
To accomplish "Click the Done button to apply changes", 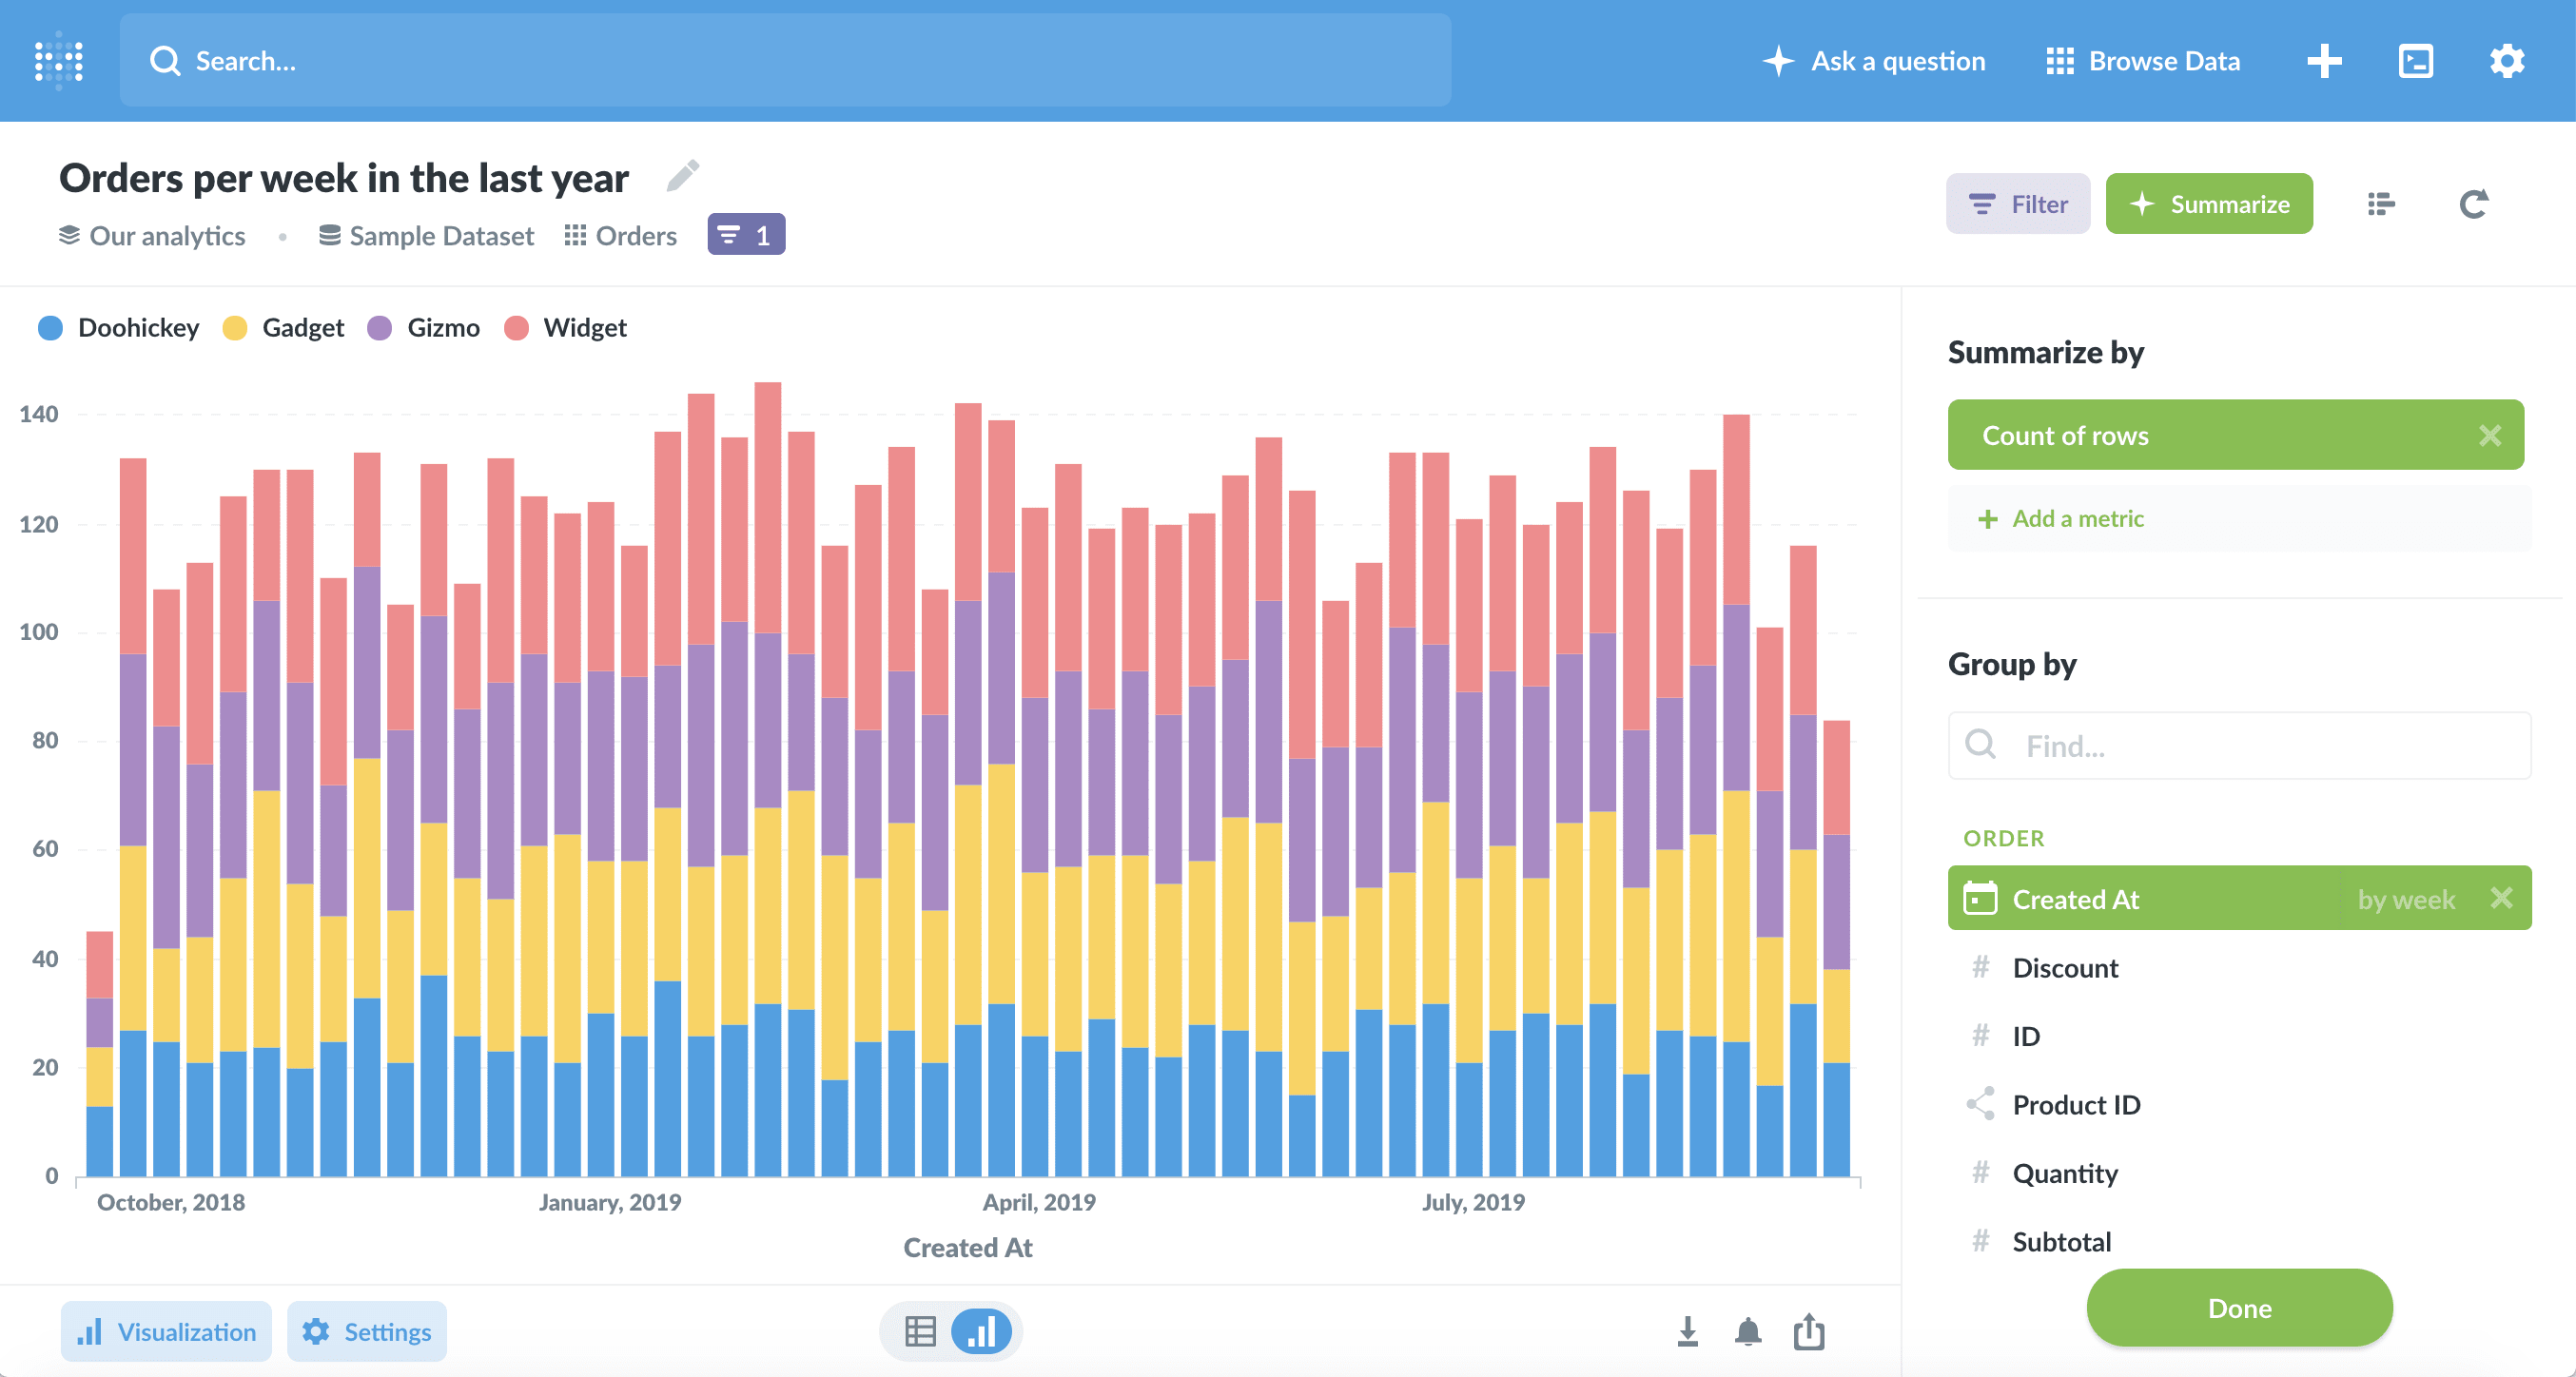I will pyautogui.click(x=2238, y=1308).
